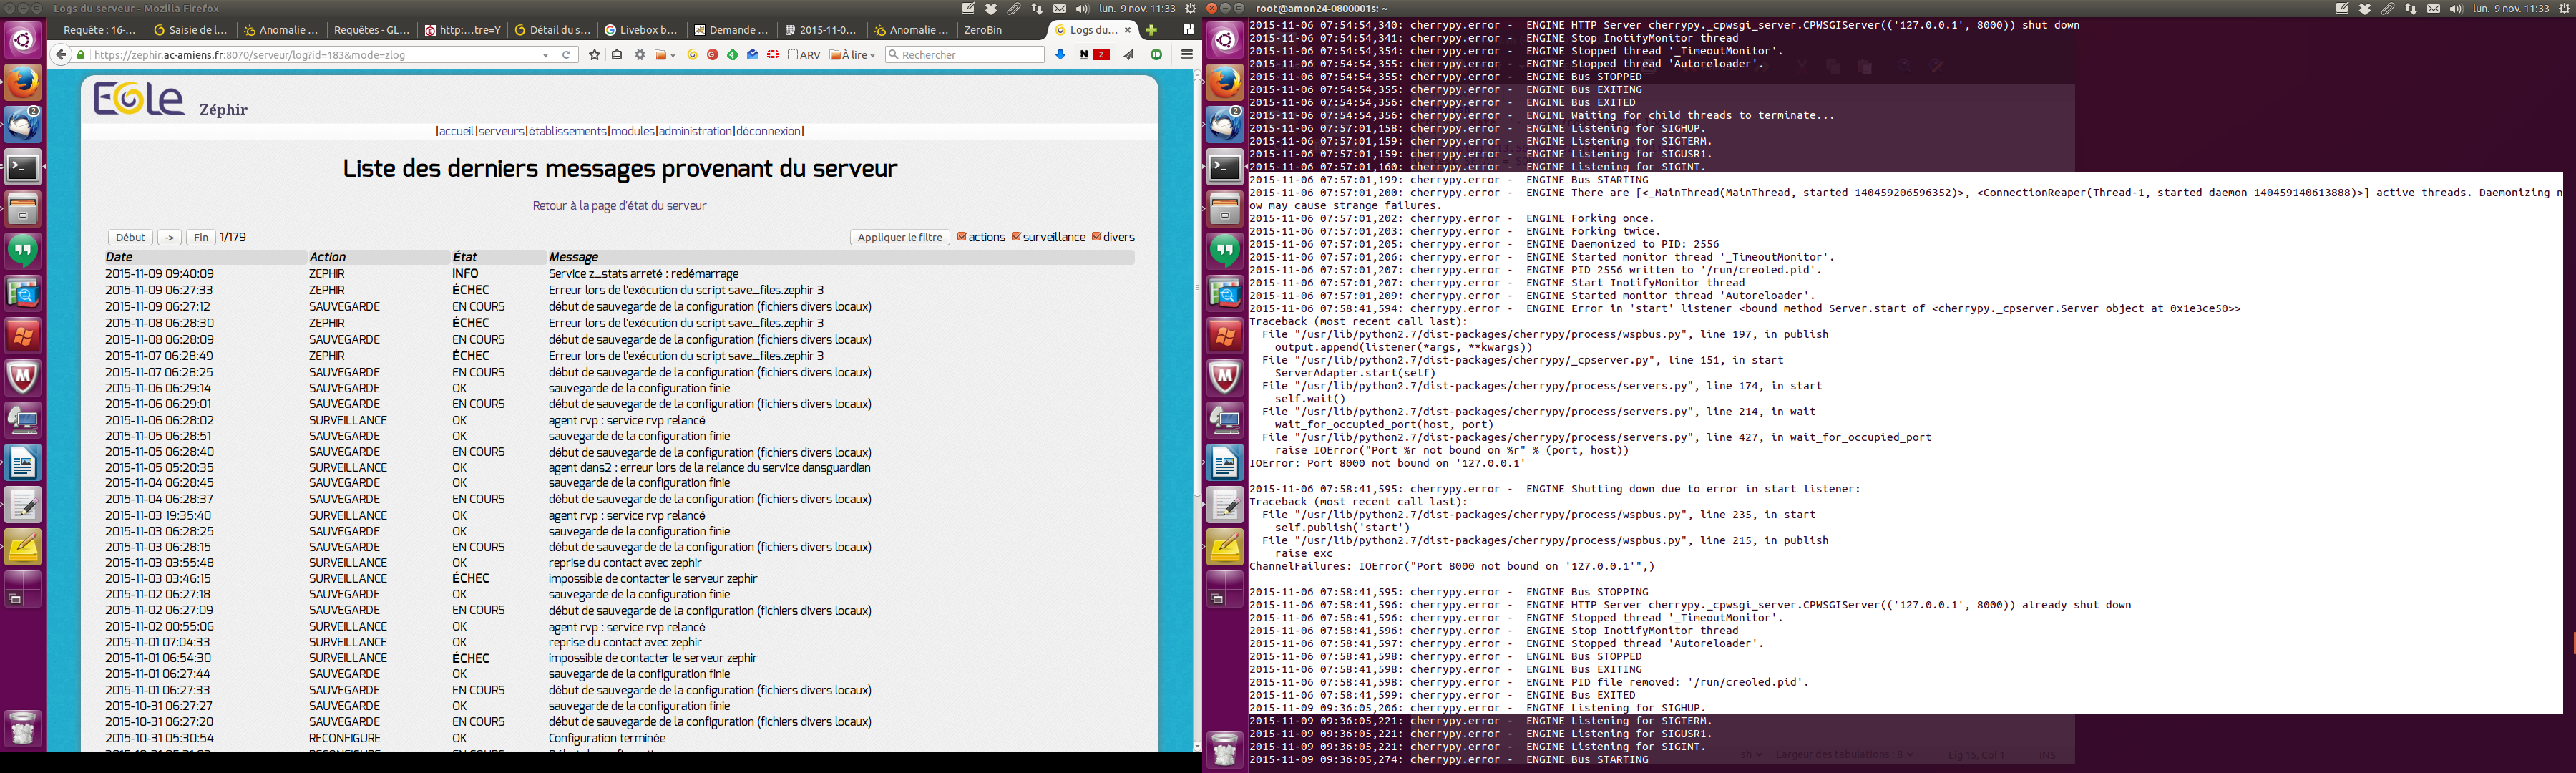Expand the URL bar history dropdown
The width and height of the screenshot is (2576, 773).
pos(545,55)
